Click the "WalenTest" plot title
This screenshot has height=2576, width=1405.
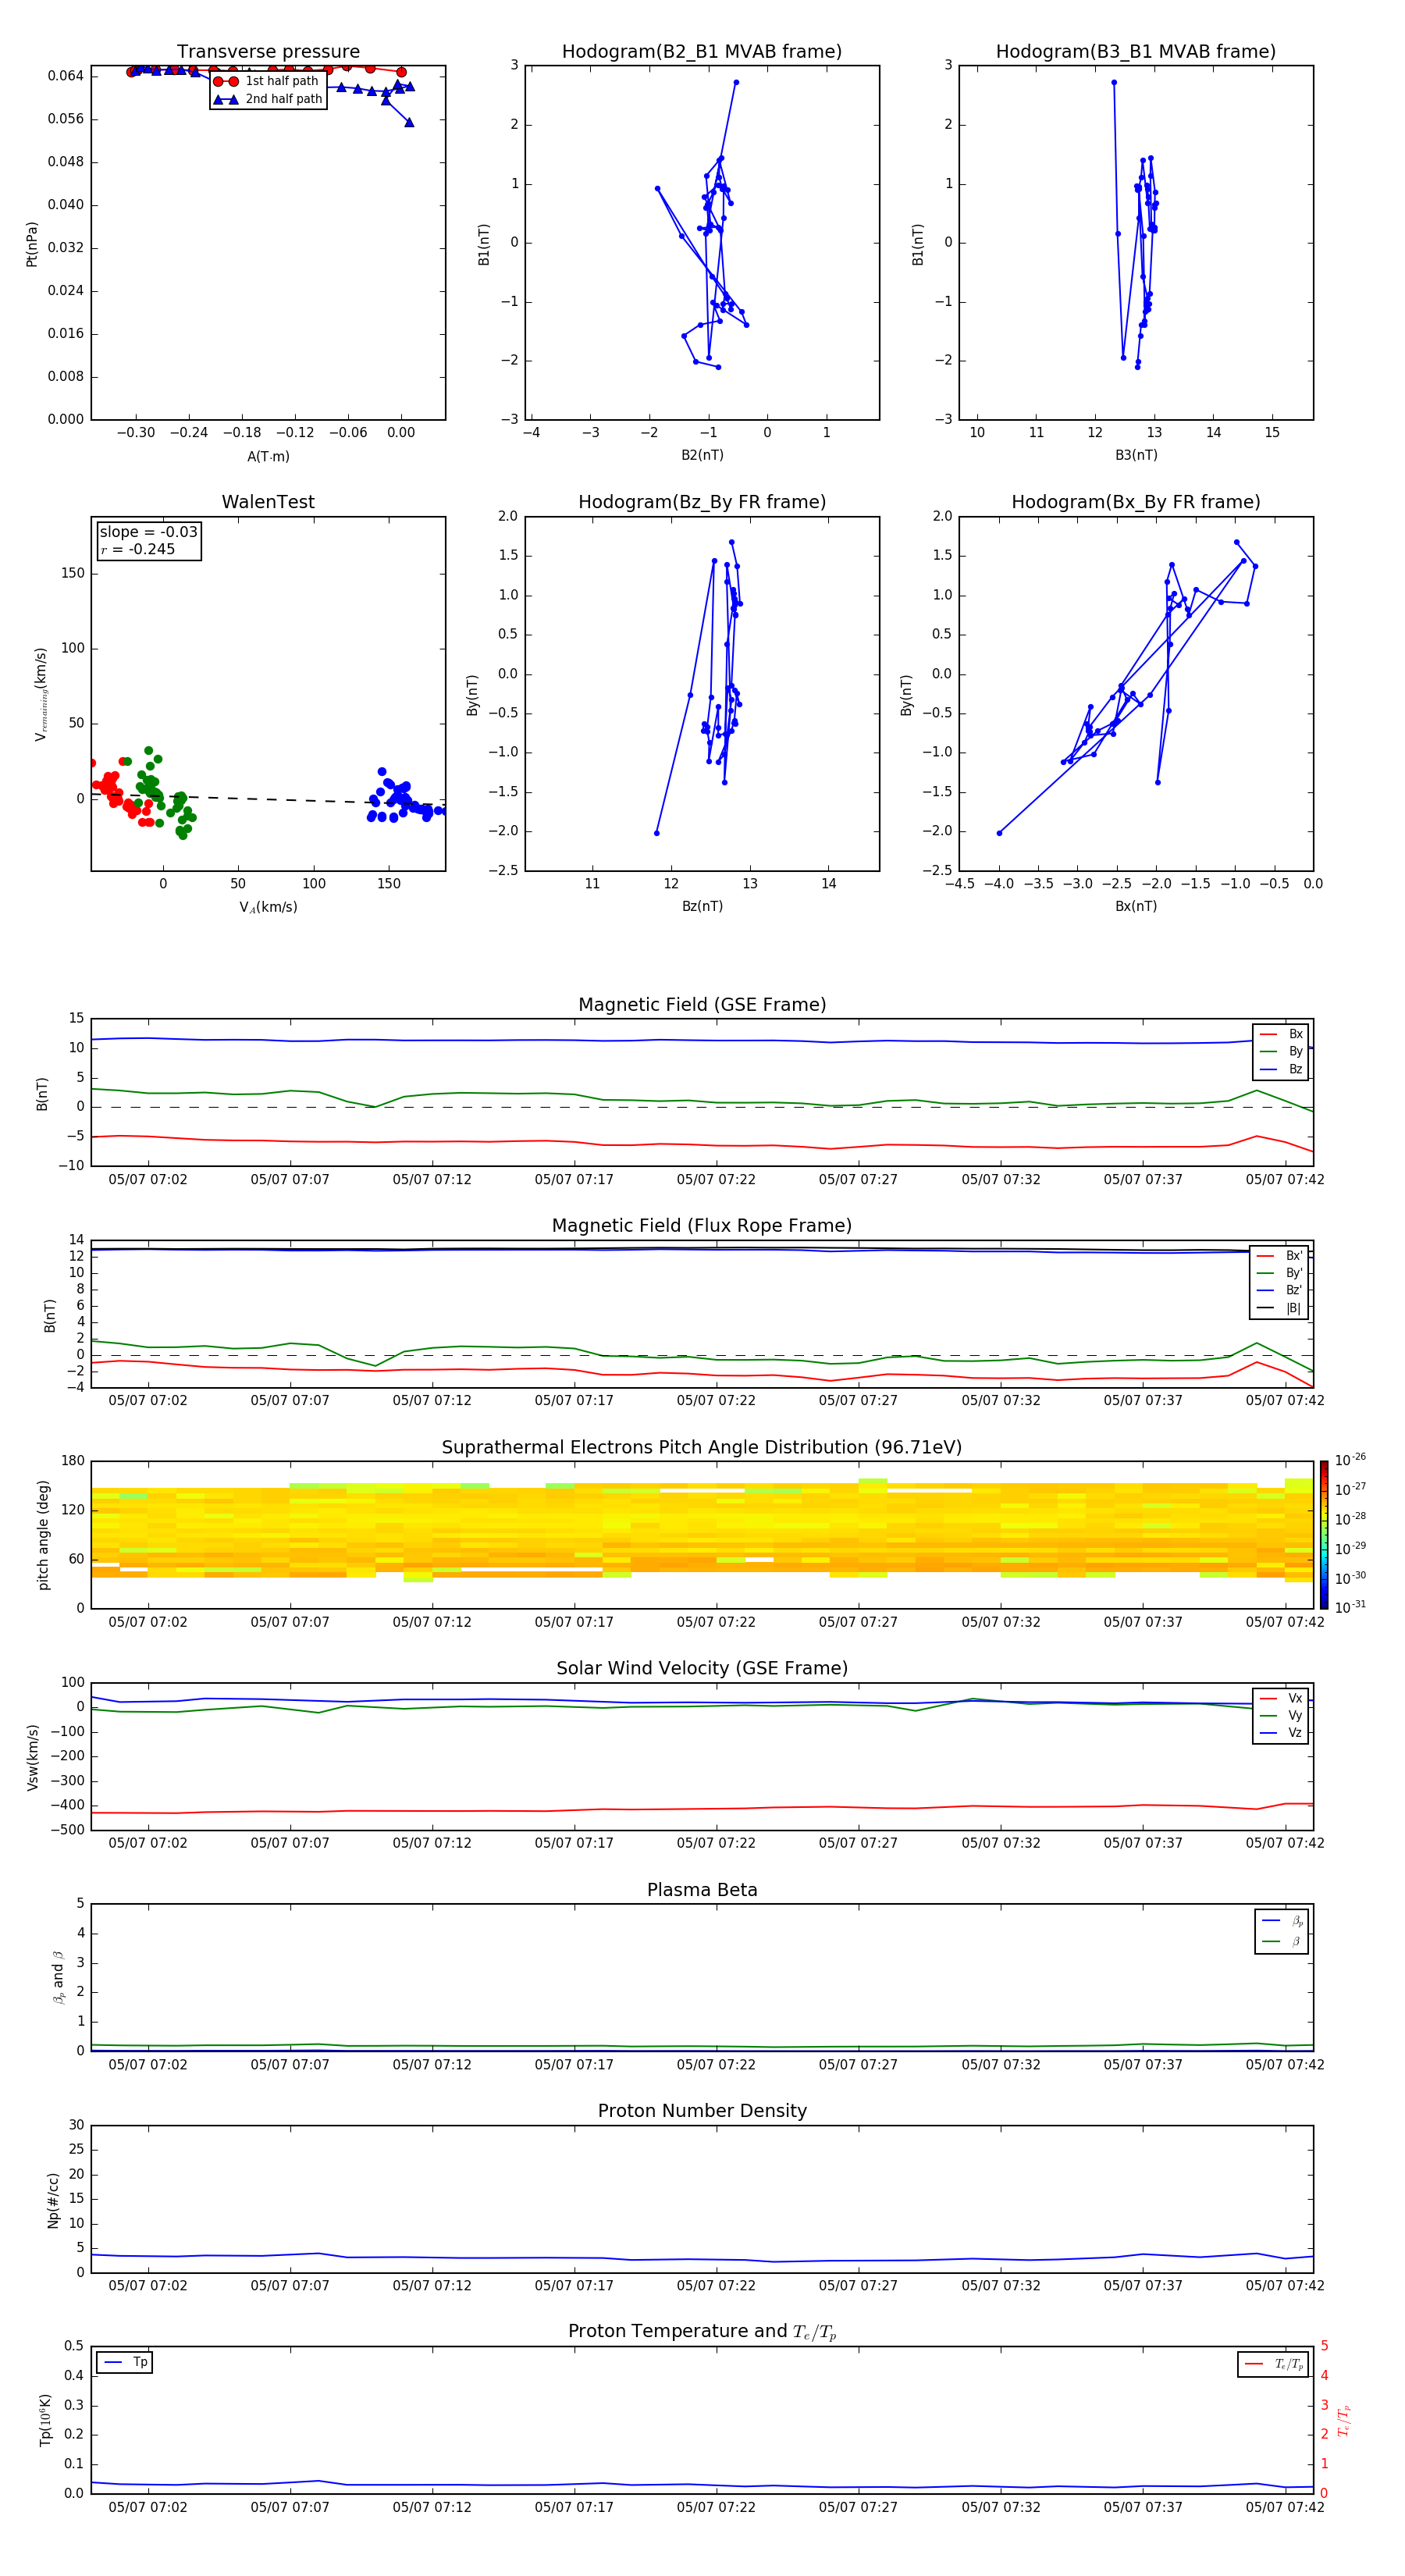pyautogui.click(x=268, y=502)
